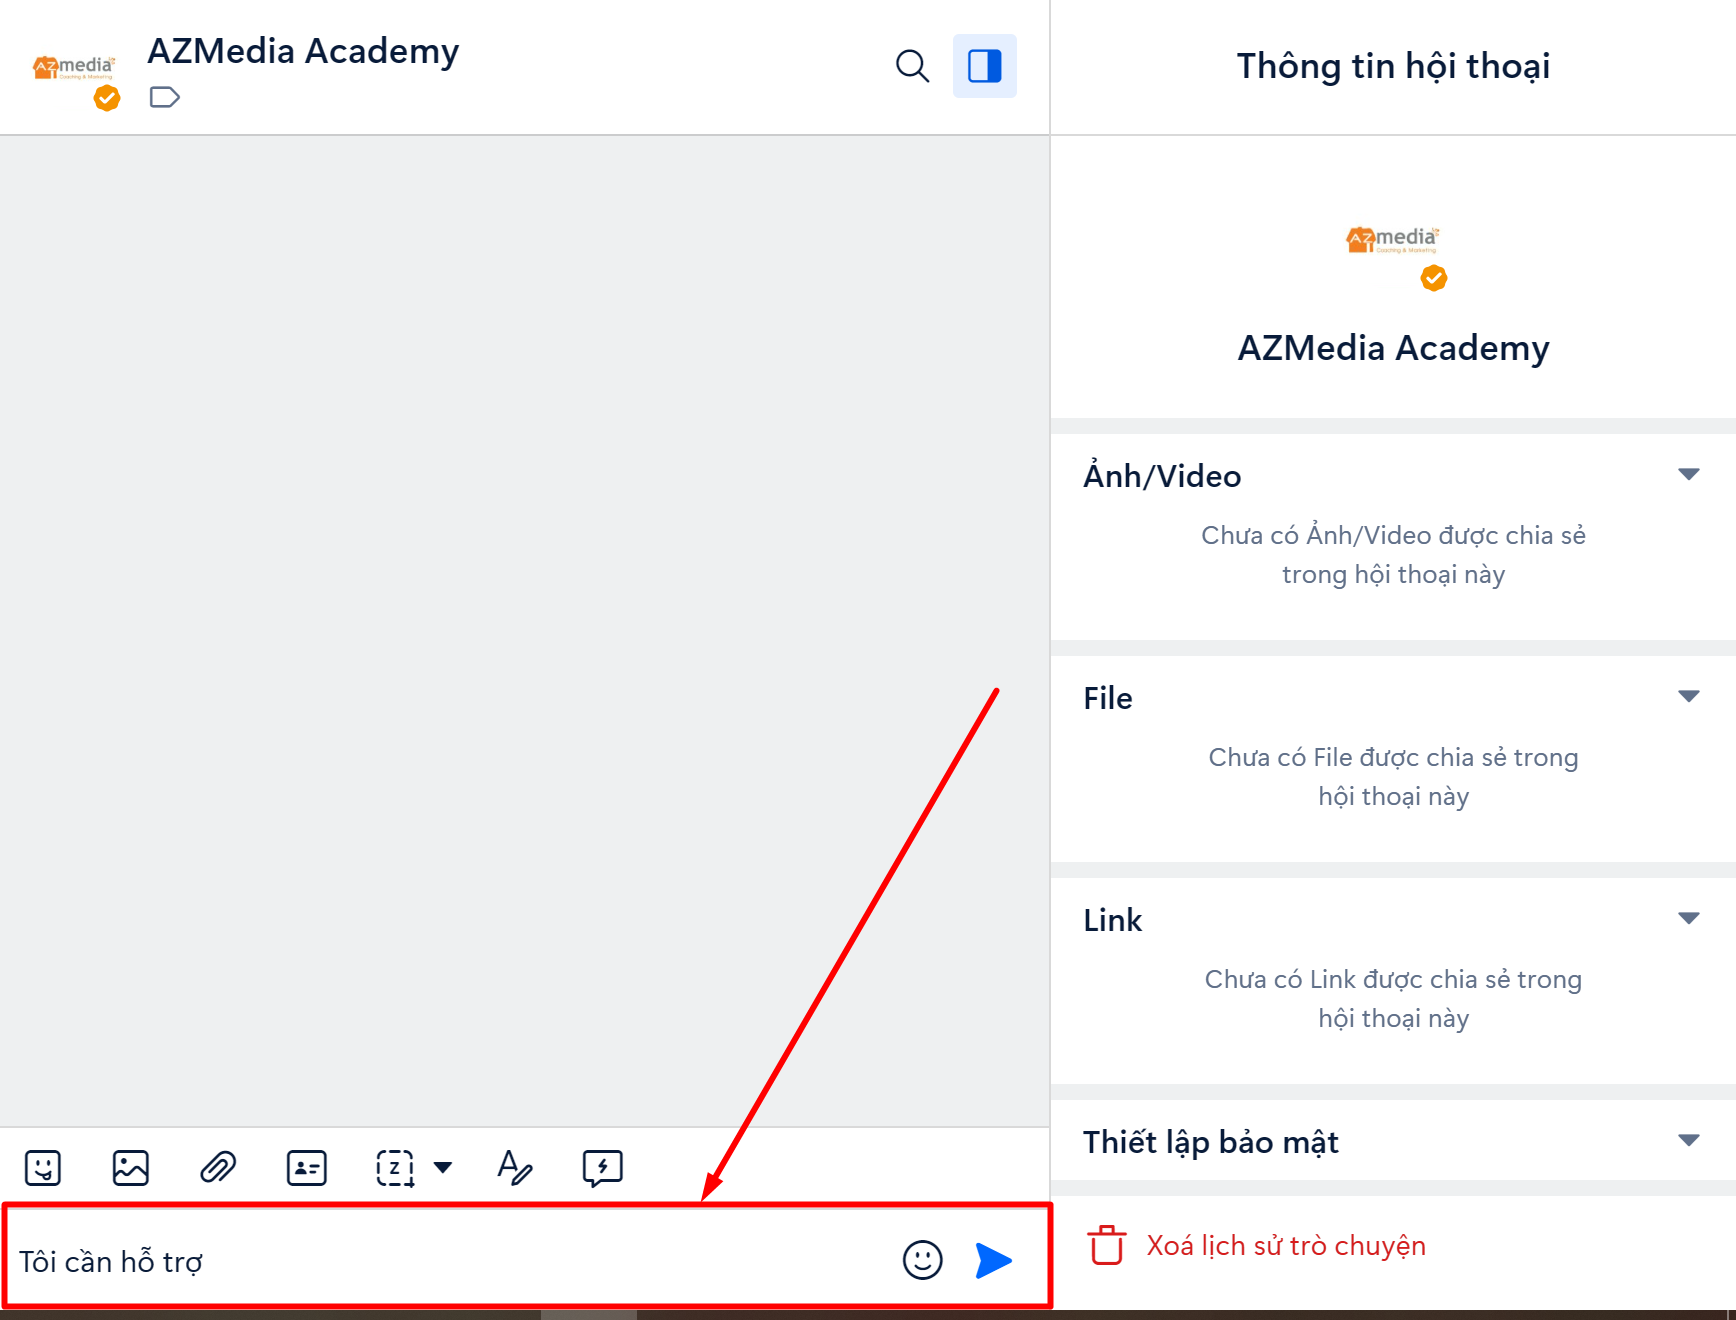Viewport: 1736px width, 1320px height.
Task: Open screenshot options dropdown arrow
Action: coord(443,1167)
